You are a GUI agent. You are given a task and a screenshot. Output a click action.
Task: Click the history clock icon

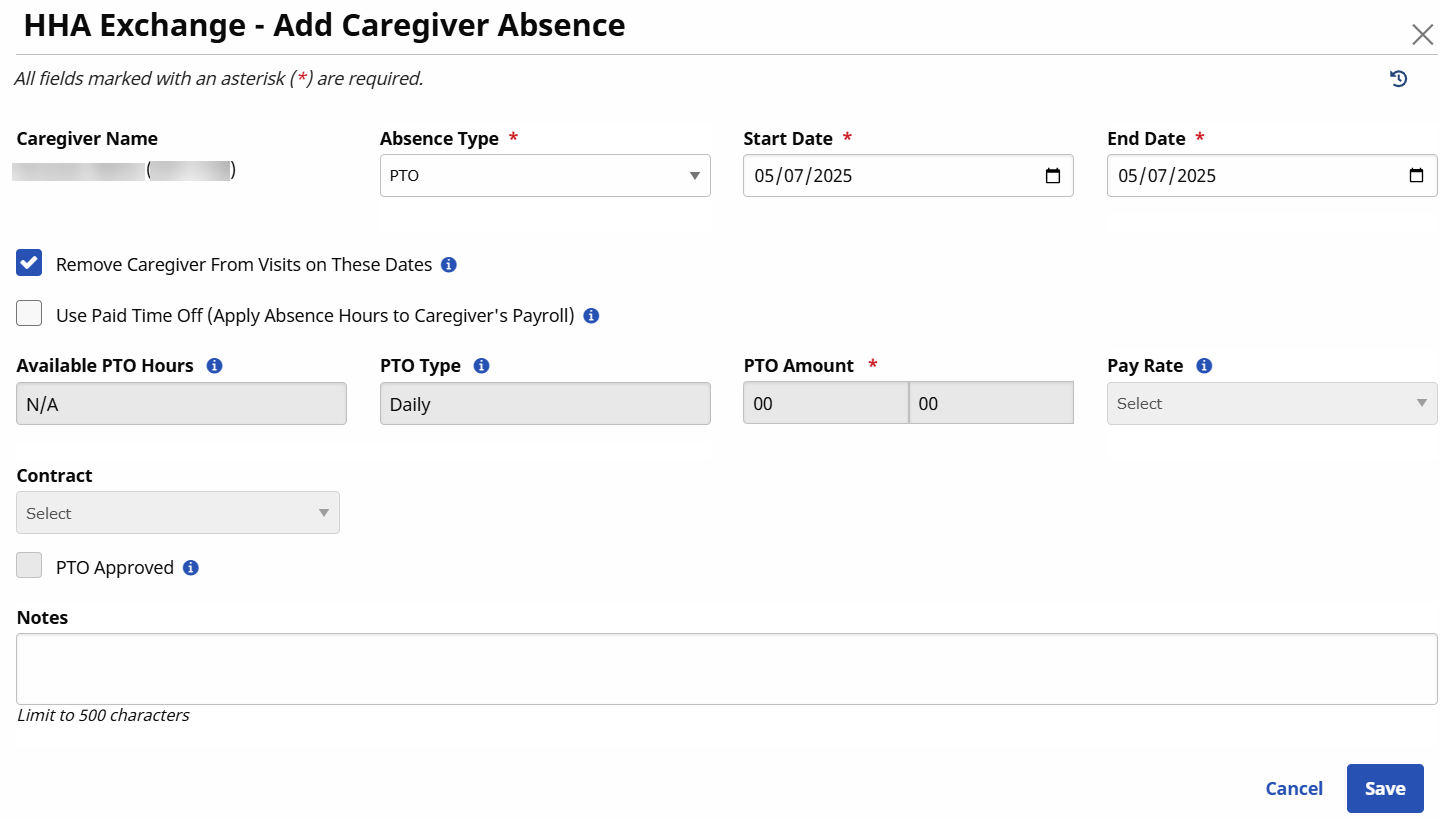1398,79
